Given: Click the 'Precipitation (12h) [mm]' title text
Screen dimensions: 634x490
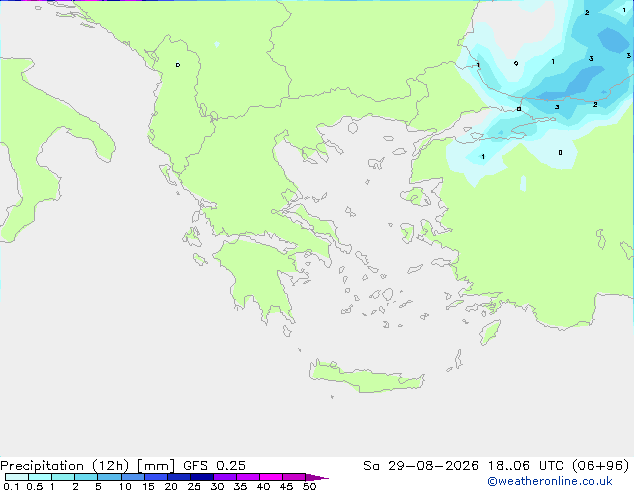Looking at the screenshot, I should point(87,466).
